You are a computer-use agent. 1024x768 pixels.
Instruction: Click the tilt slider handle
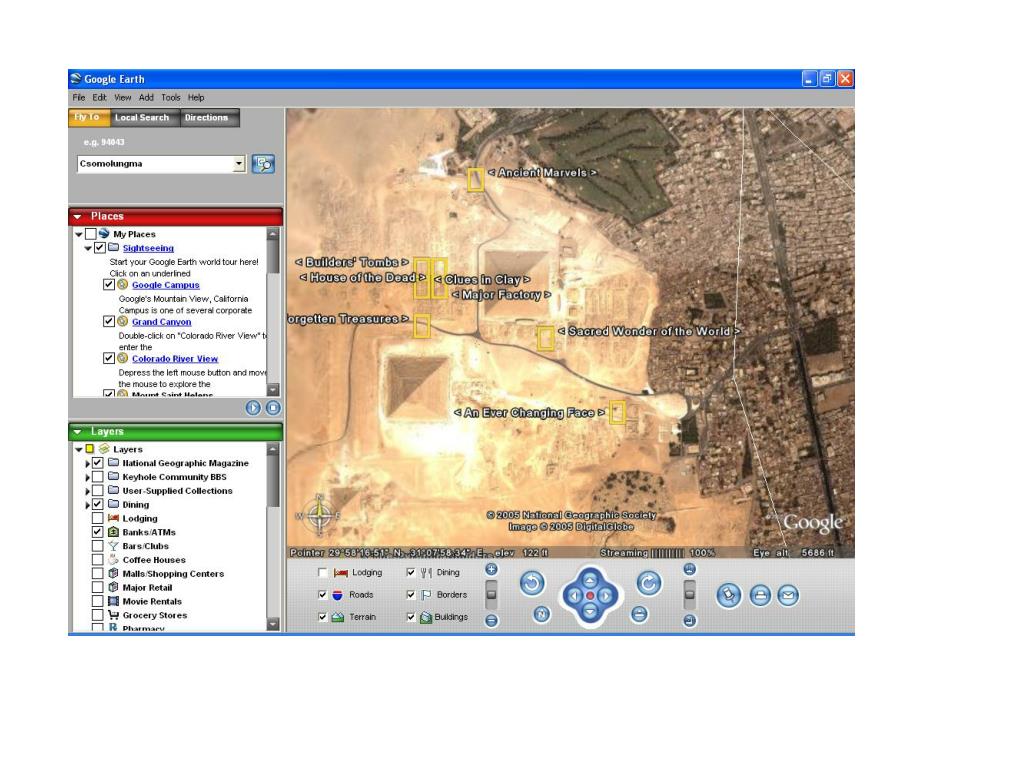pyautogui.click(x=689, y=594)
